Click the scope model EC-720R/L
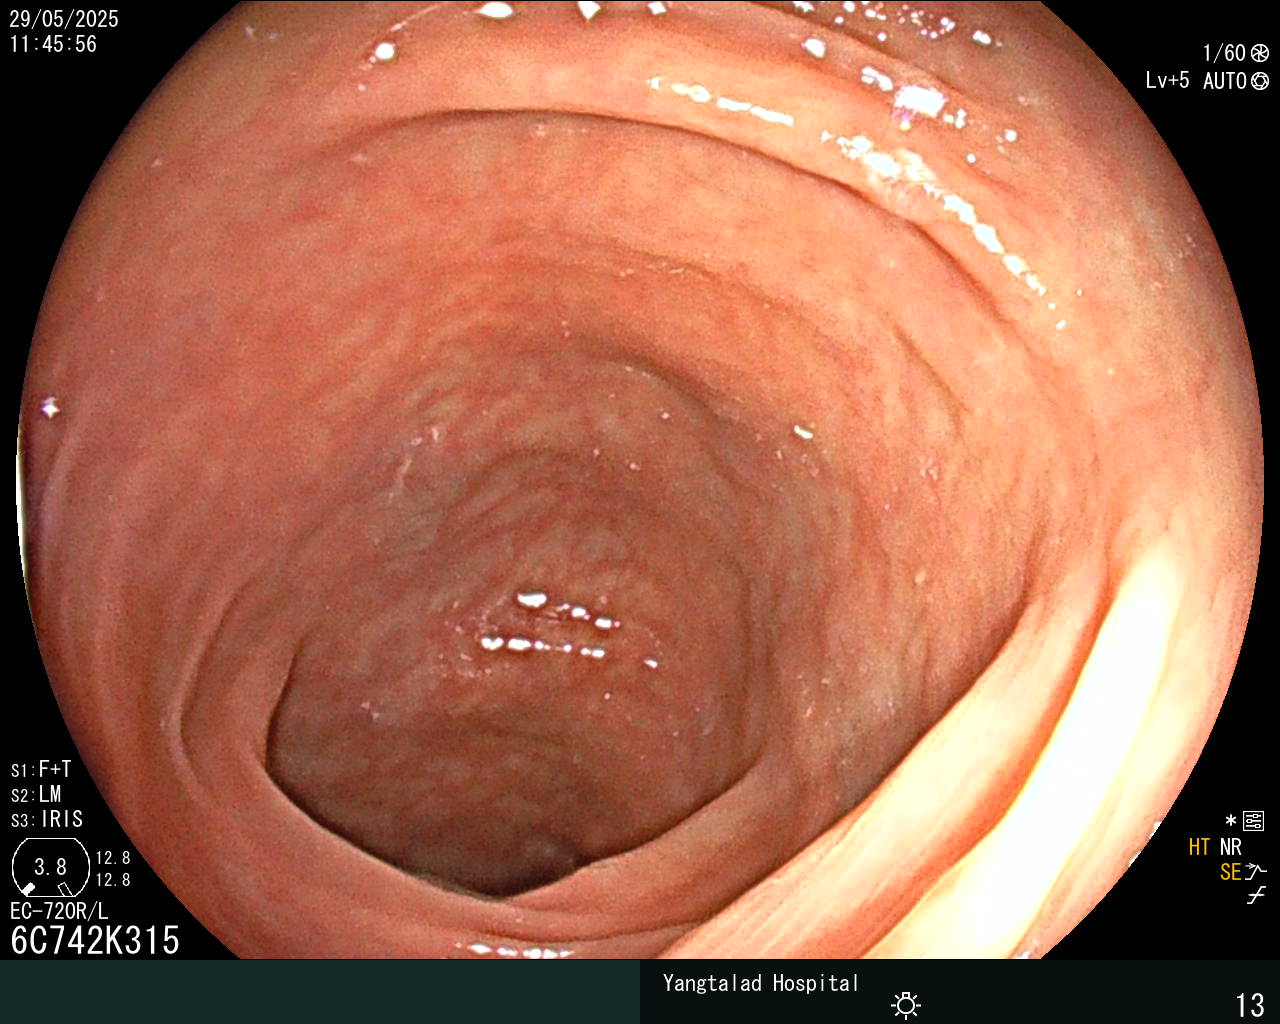The image size is (1280, 1024). [x=59, y=912]
